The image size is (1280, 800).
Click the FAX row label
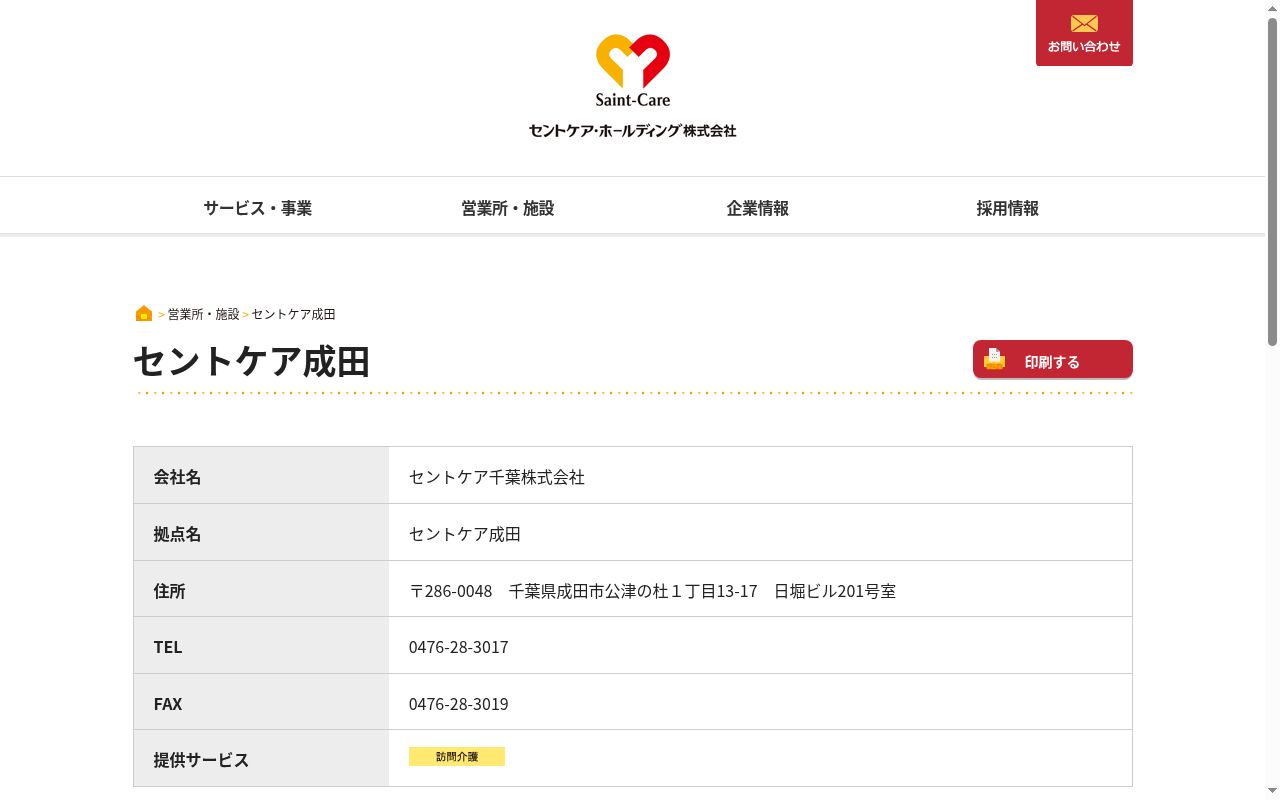tap(168, 704)
